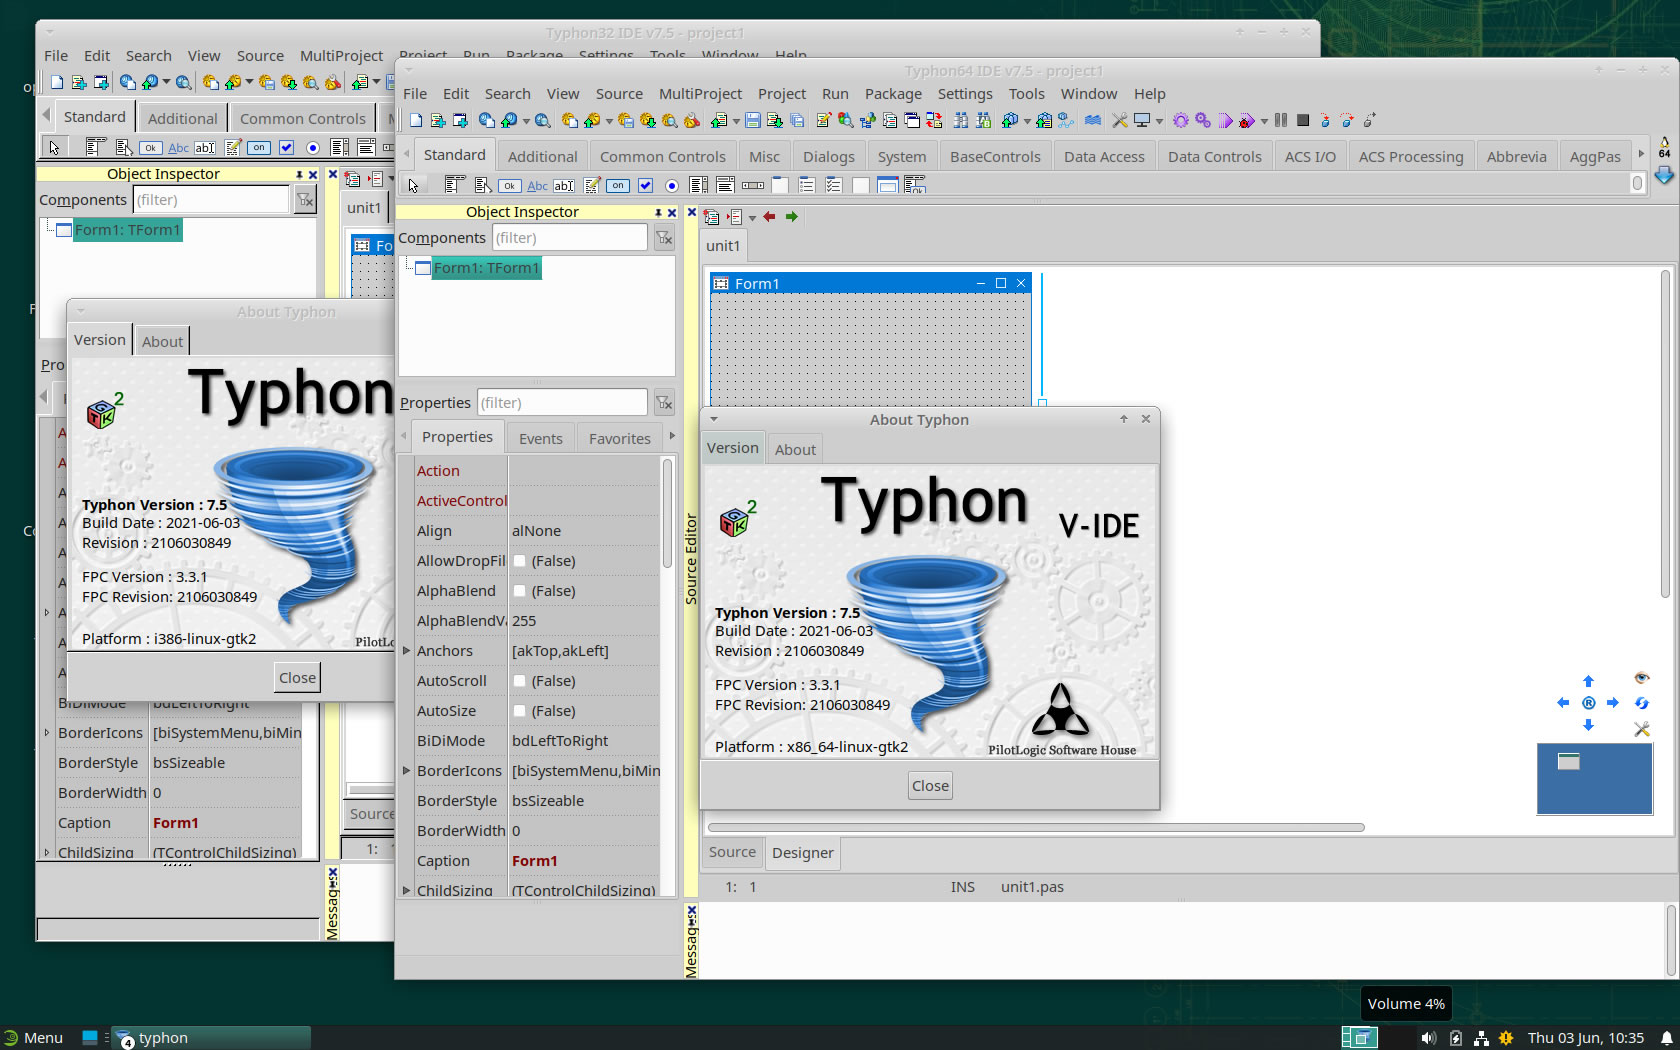Expand the ChildSizing property in Typhon64 inspector
The height and width of the screenshot is (1050, 1680).
(406, 889)
